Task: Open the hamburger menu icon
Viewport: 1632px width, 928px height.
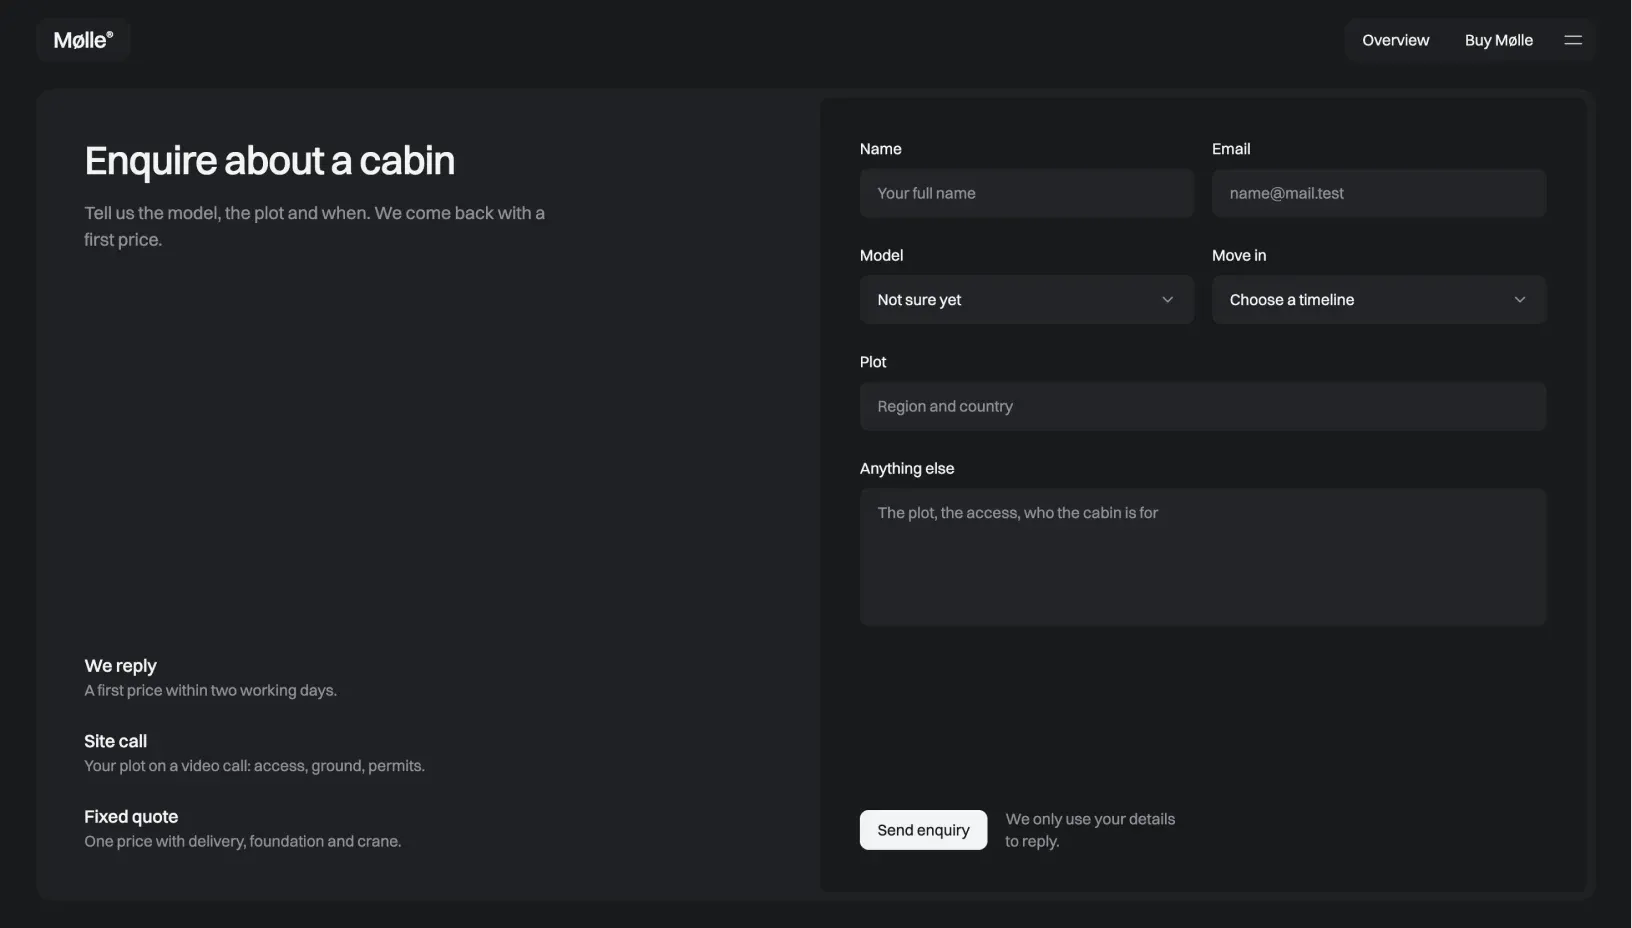Action: pos(1573,40)
